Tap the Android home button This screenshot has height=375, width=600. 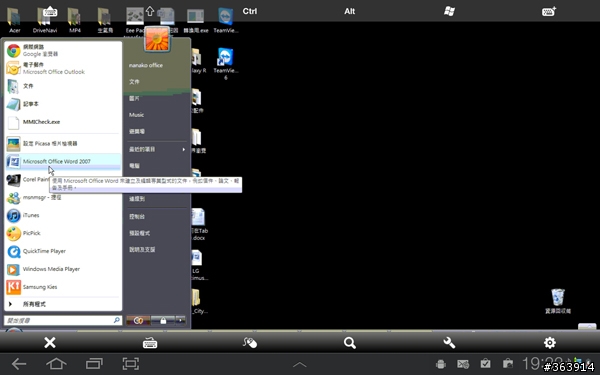(56, 364)
